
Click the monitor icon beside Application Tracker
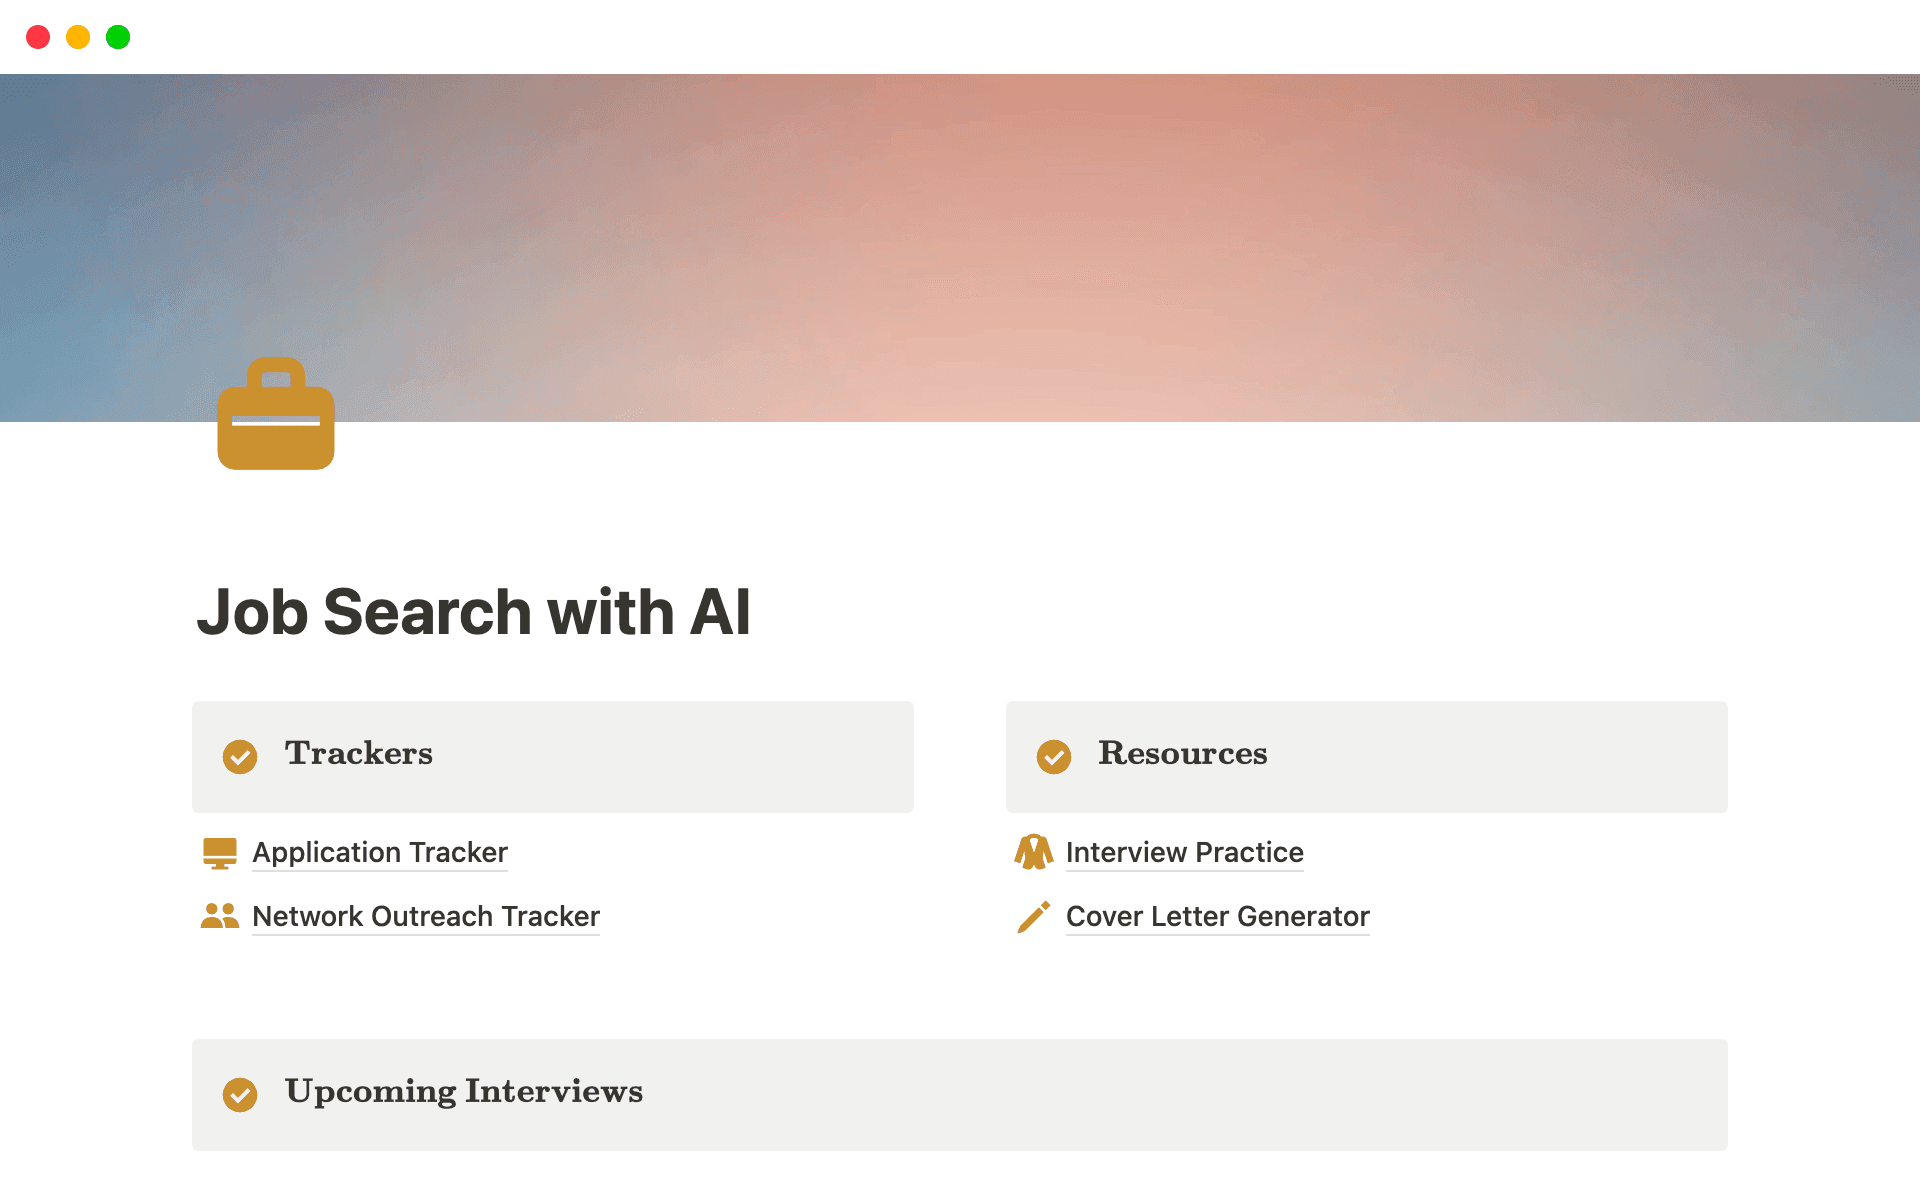[220, 852]
